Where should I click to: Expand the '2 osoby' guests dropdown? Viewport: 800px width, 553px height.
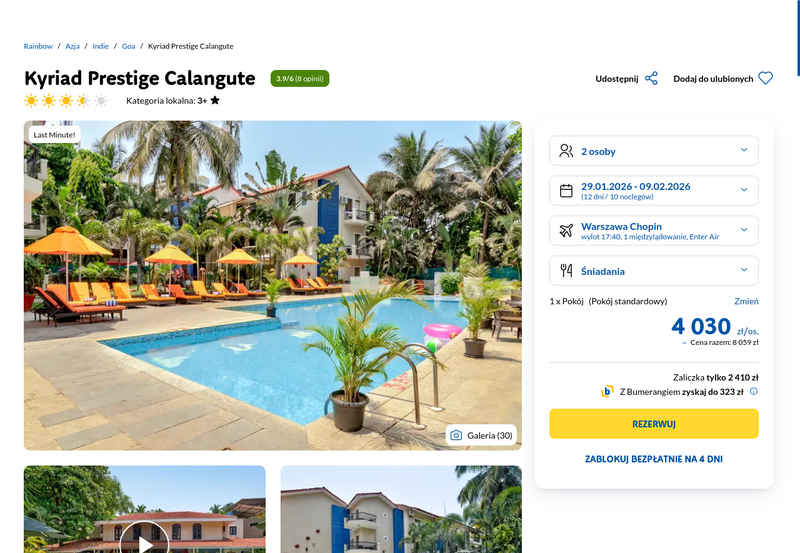654,150
